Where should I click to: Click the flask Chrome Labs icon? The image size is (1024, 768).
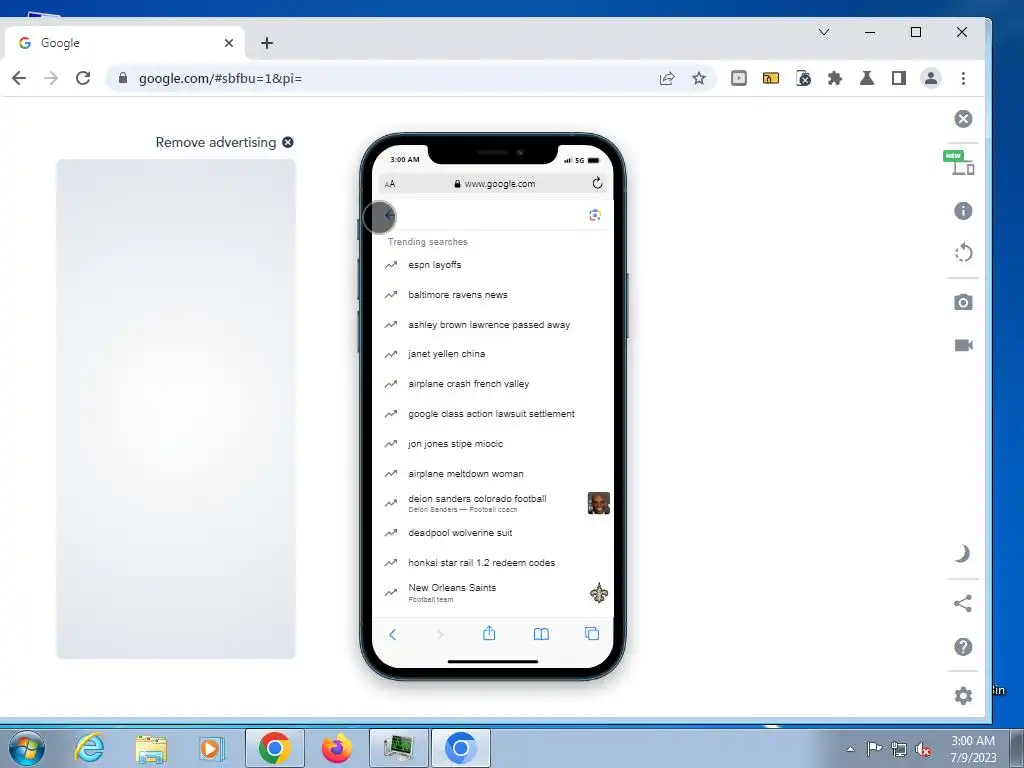[x=867, y=78]
